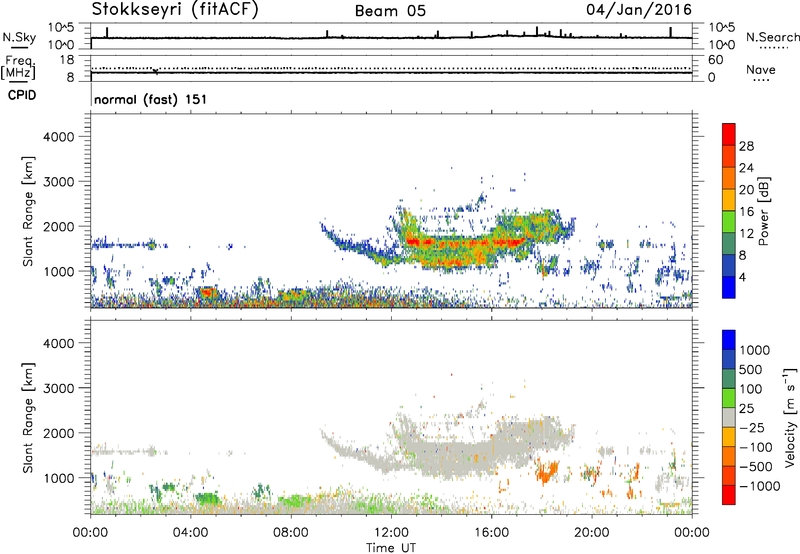Image resolution: width=800 pixels, height=554 pixels.
Task: Click the 'Nave' legend label
Action: [761, 69]
